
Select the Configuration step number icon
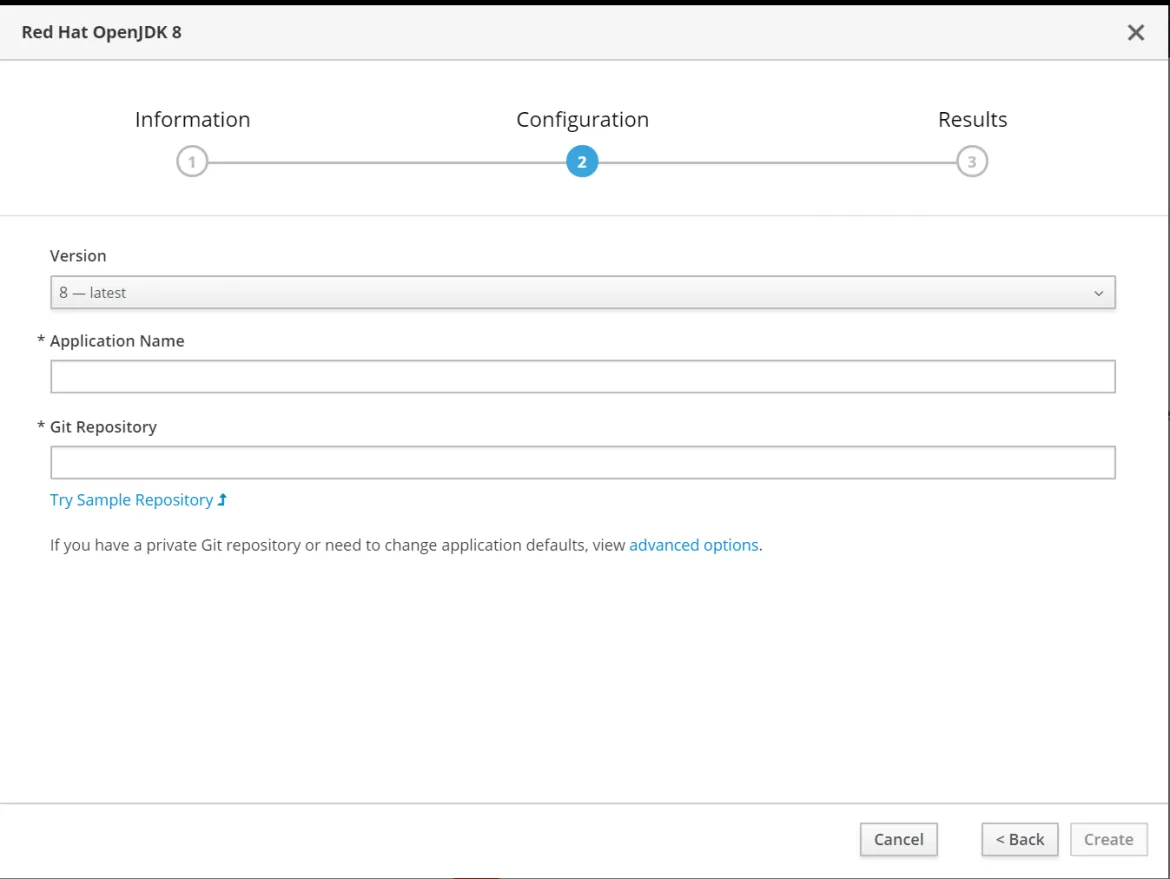coord(582,160)
